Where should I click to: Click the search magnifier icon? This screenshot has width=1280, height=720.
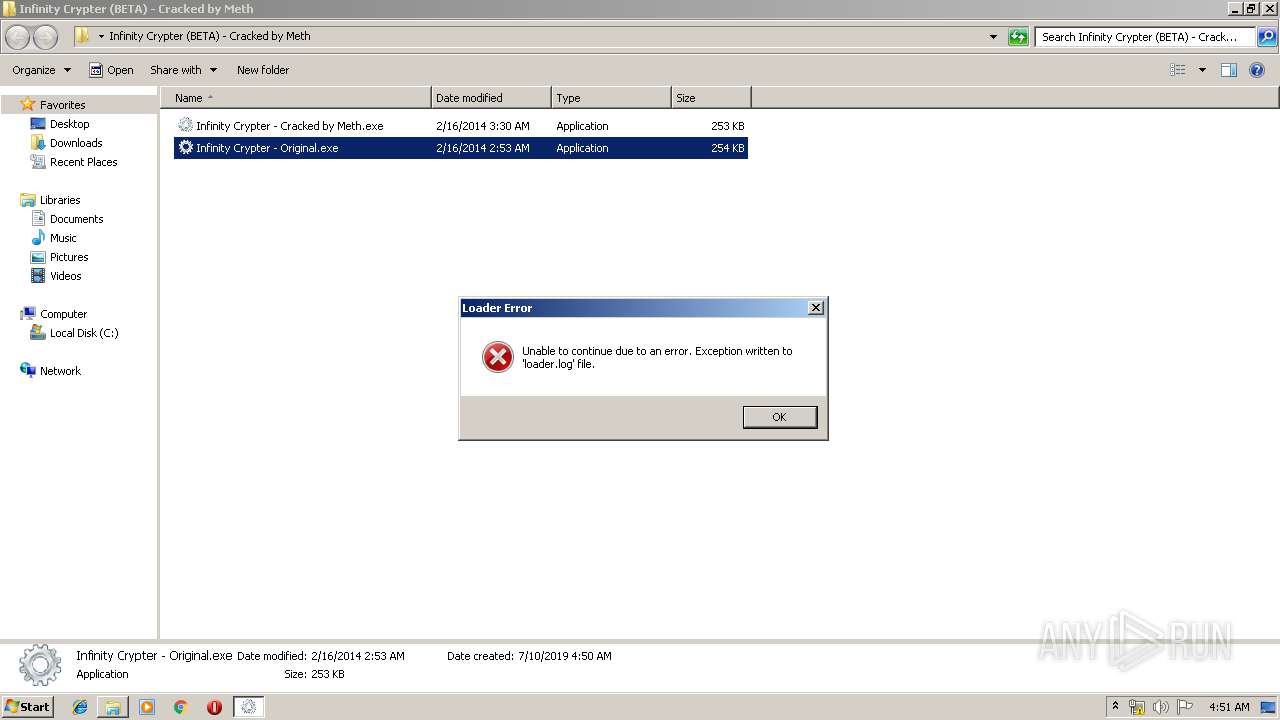(x=1266, y=37)
